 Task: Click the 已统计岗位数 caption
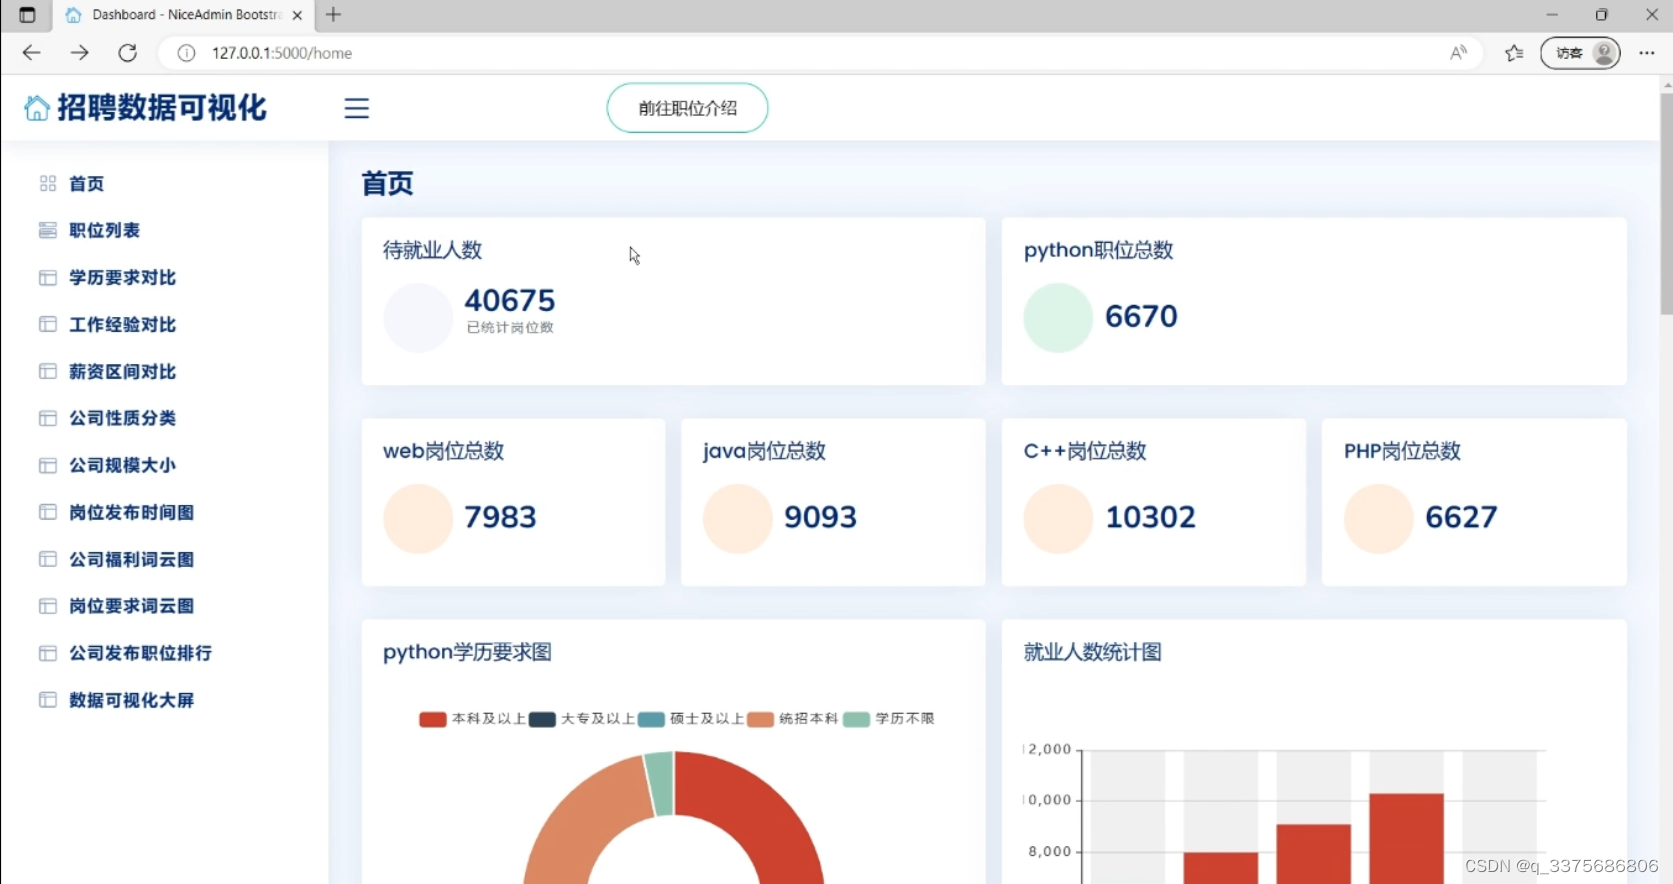tap(510, 328)
